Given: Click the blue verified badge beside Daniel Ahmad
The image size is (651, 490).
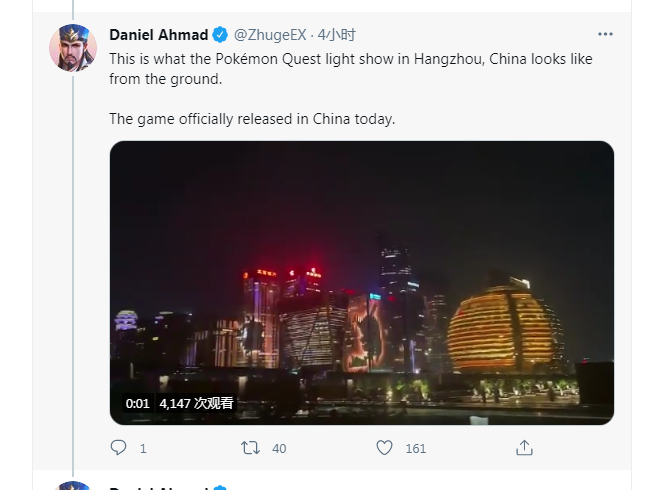Looking at the screenshot, I should pyautogui.click(x=220, y=35).
